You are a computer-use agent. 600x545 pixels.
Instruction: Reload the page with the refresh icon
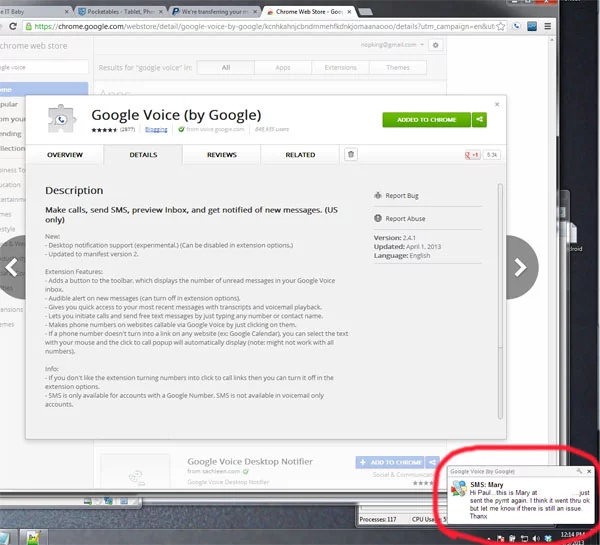(13, 26)
